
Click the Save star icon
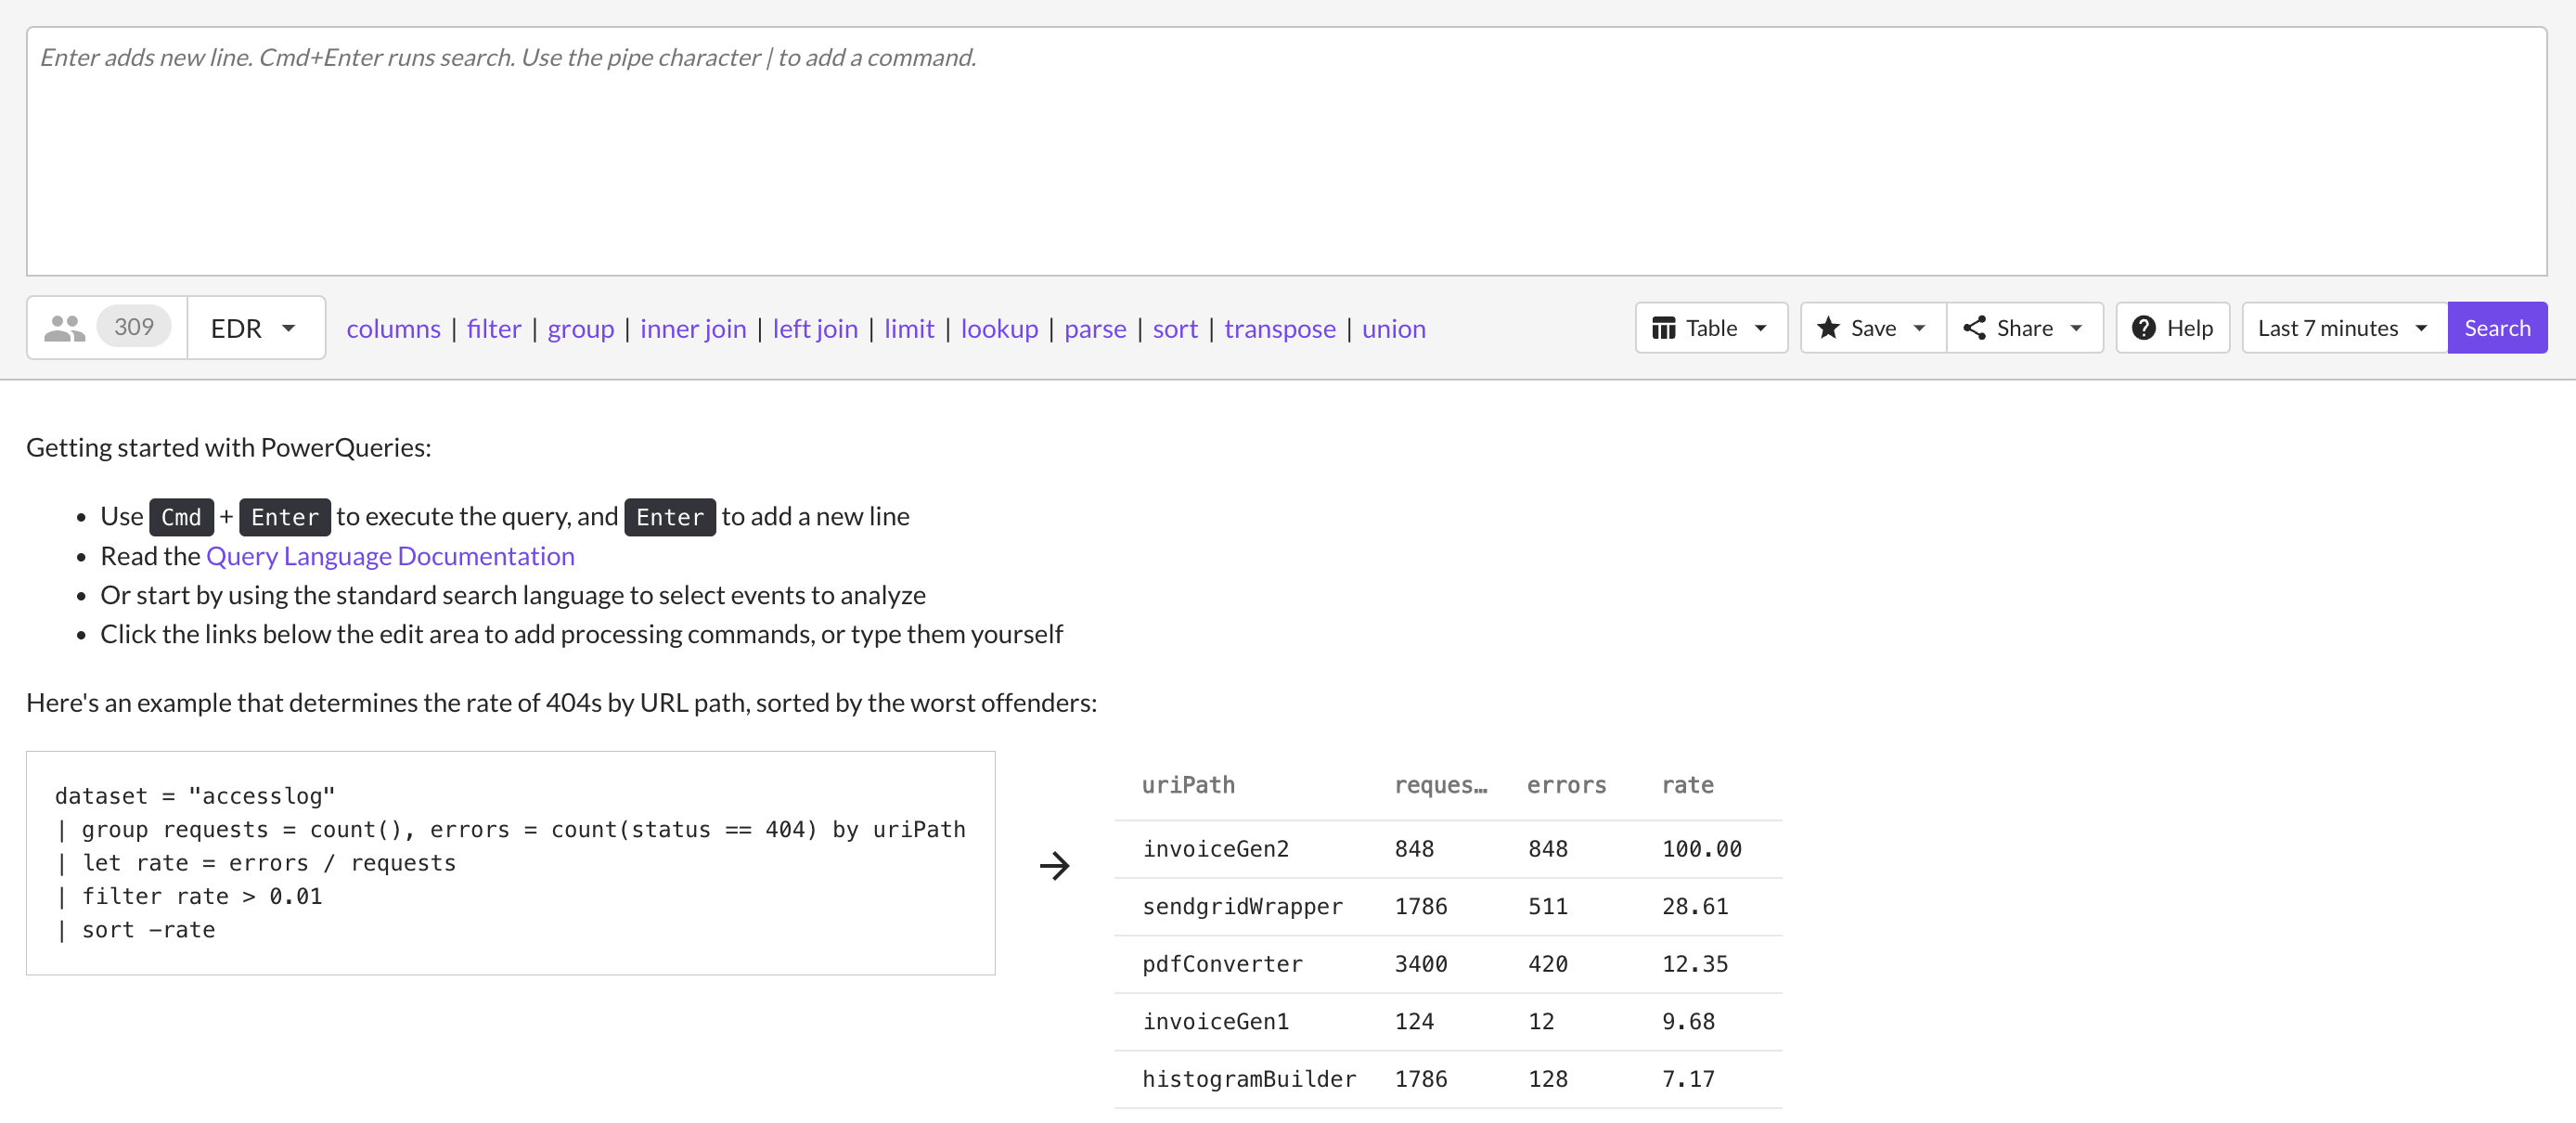1828,328
